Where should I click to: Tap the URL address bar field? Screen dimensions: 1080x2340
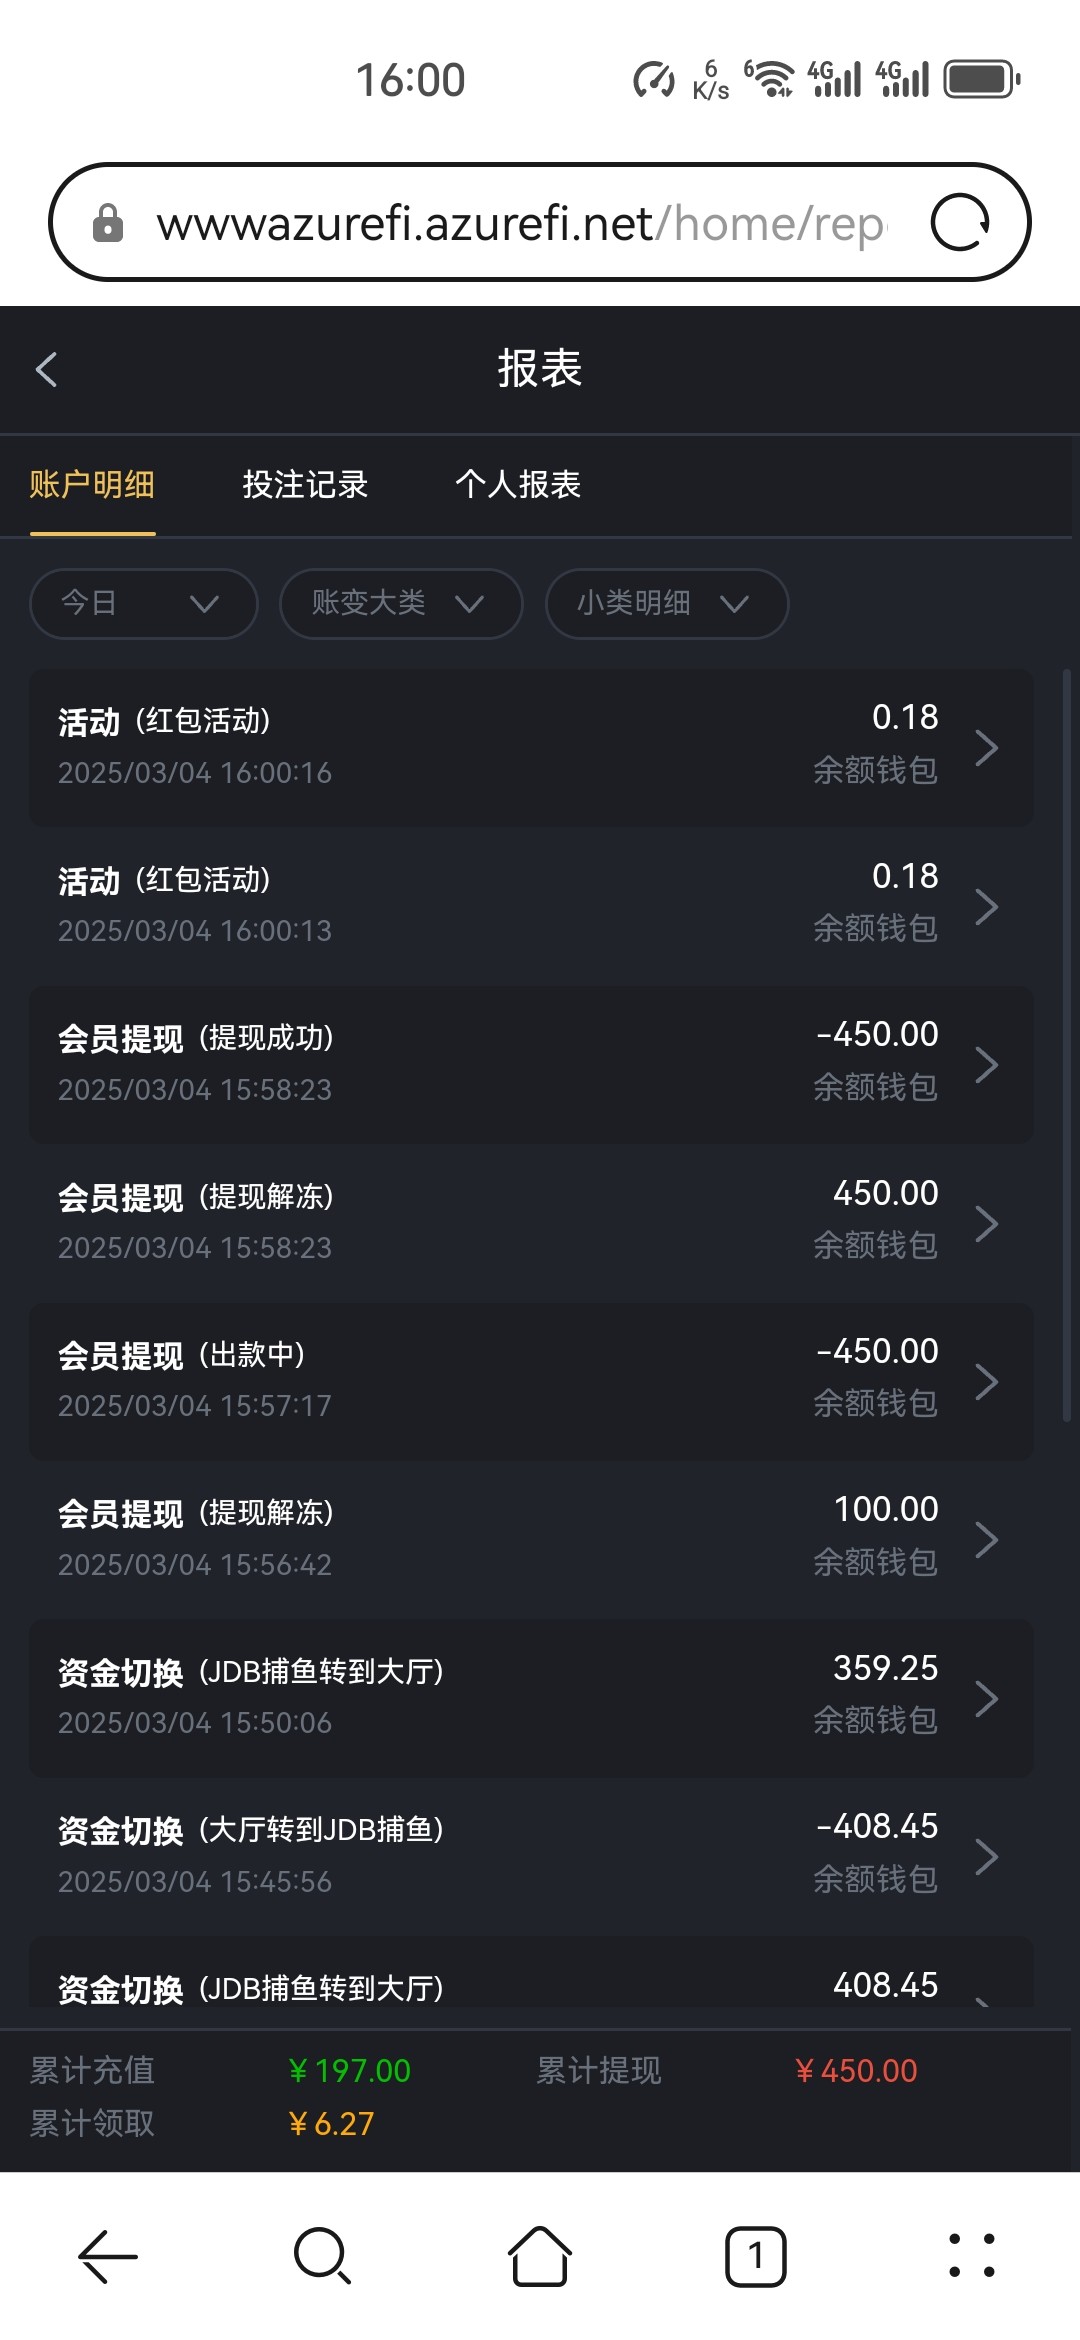click(520, 223)
